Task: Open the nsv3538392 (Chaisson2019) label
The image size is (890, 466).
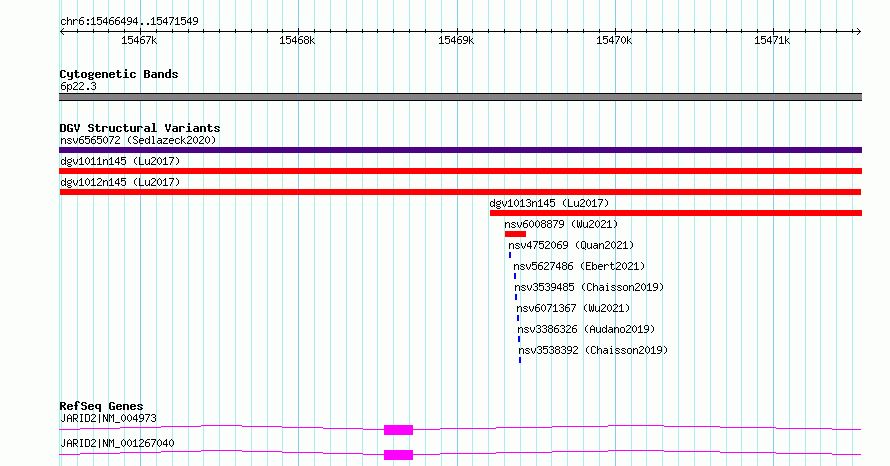Action: [593, 350]
